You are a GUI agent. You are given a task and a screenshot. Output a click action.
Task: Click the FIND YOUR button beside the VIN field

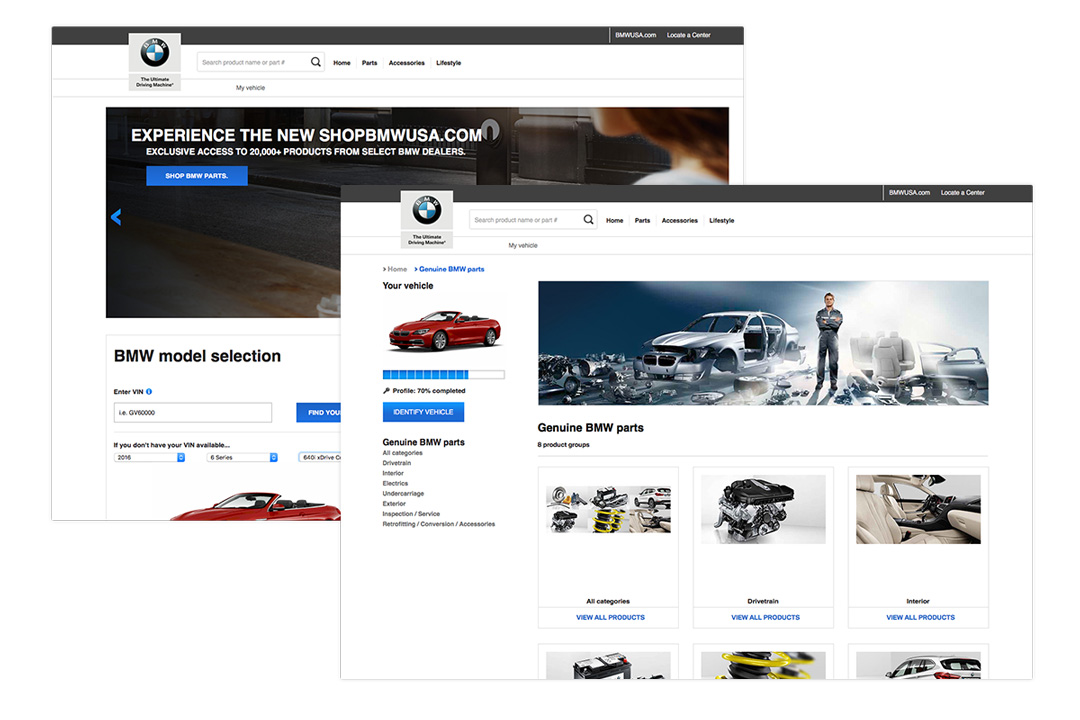(318, 413)
